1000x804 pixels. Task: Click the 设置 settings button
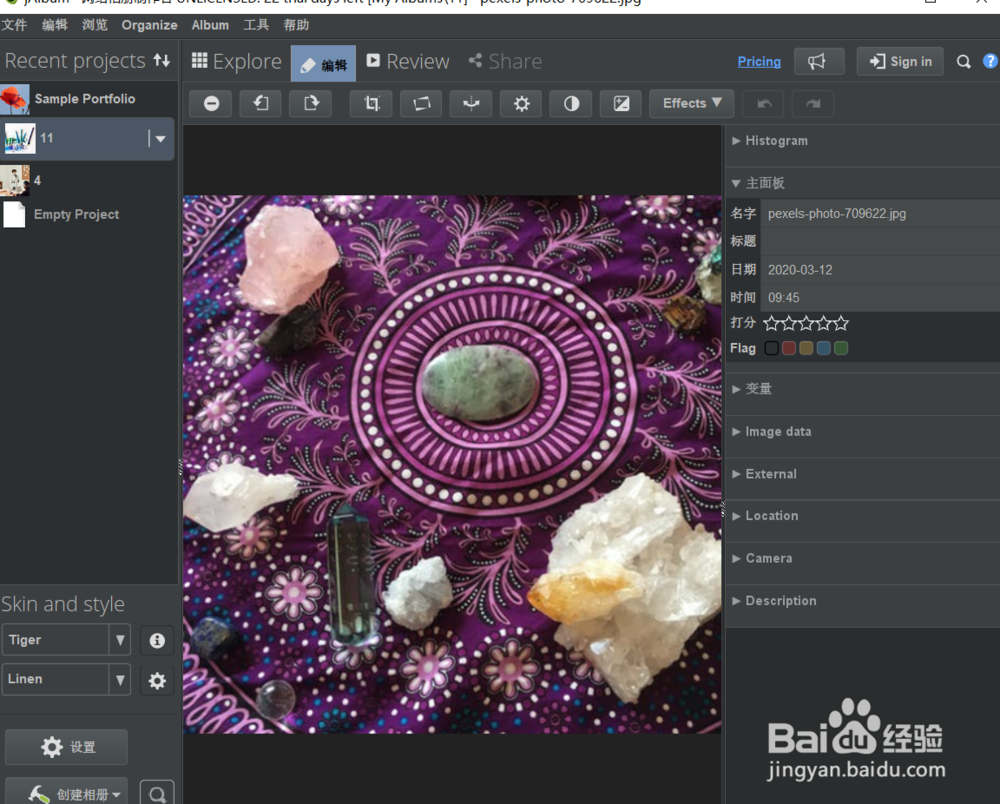tap(66, 747)
